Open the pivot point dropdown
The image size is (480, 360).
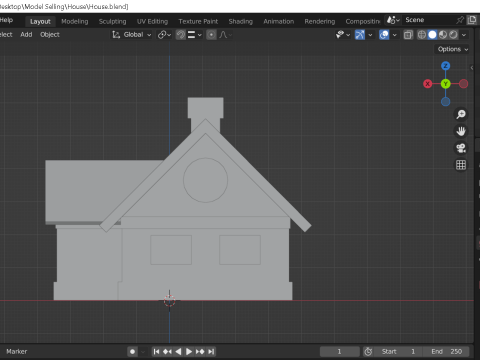[164, 35]
